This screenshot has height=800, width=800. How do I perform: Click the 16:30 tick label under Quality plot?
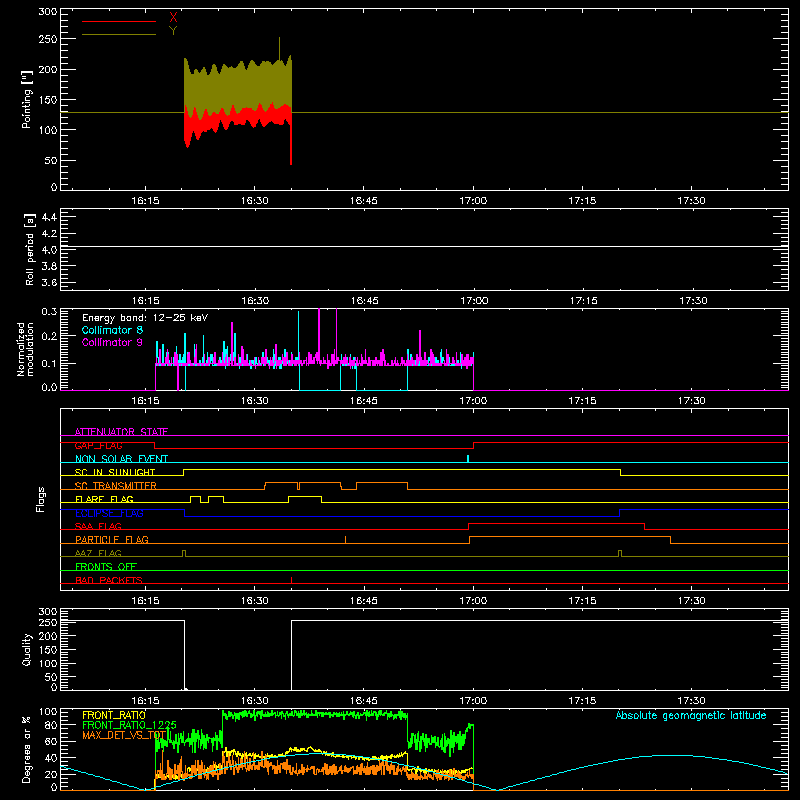[x=255, y=701]
